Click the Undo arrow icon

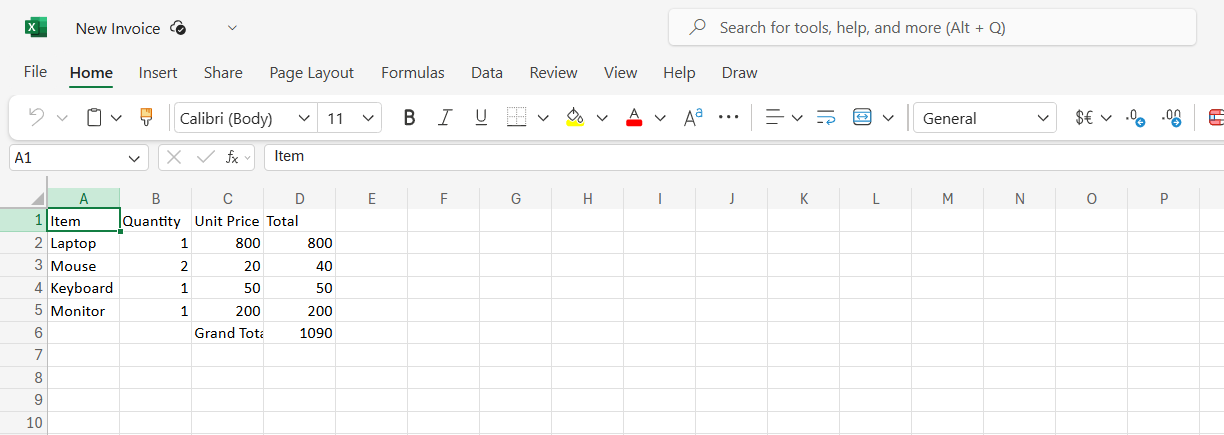coord(37,118)
